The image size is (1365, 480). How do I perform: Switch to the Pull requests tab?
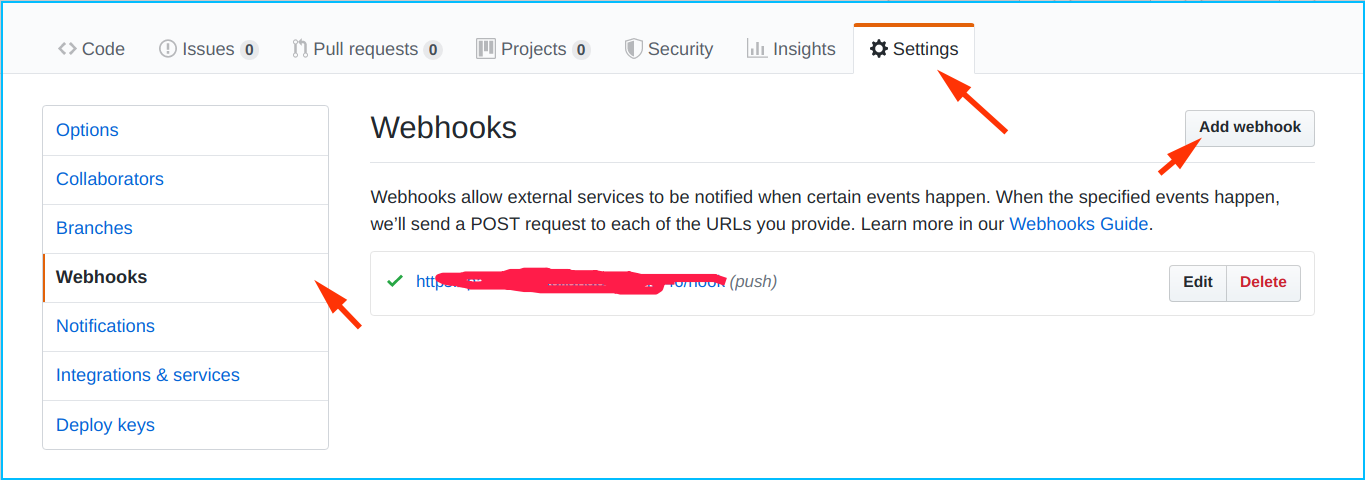click(x=365, y=49)
